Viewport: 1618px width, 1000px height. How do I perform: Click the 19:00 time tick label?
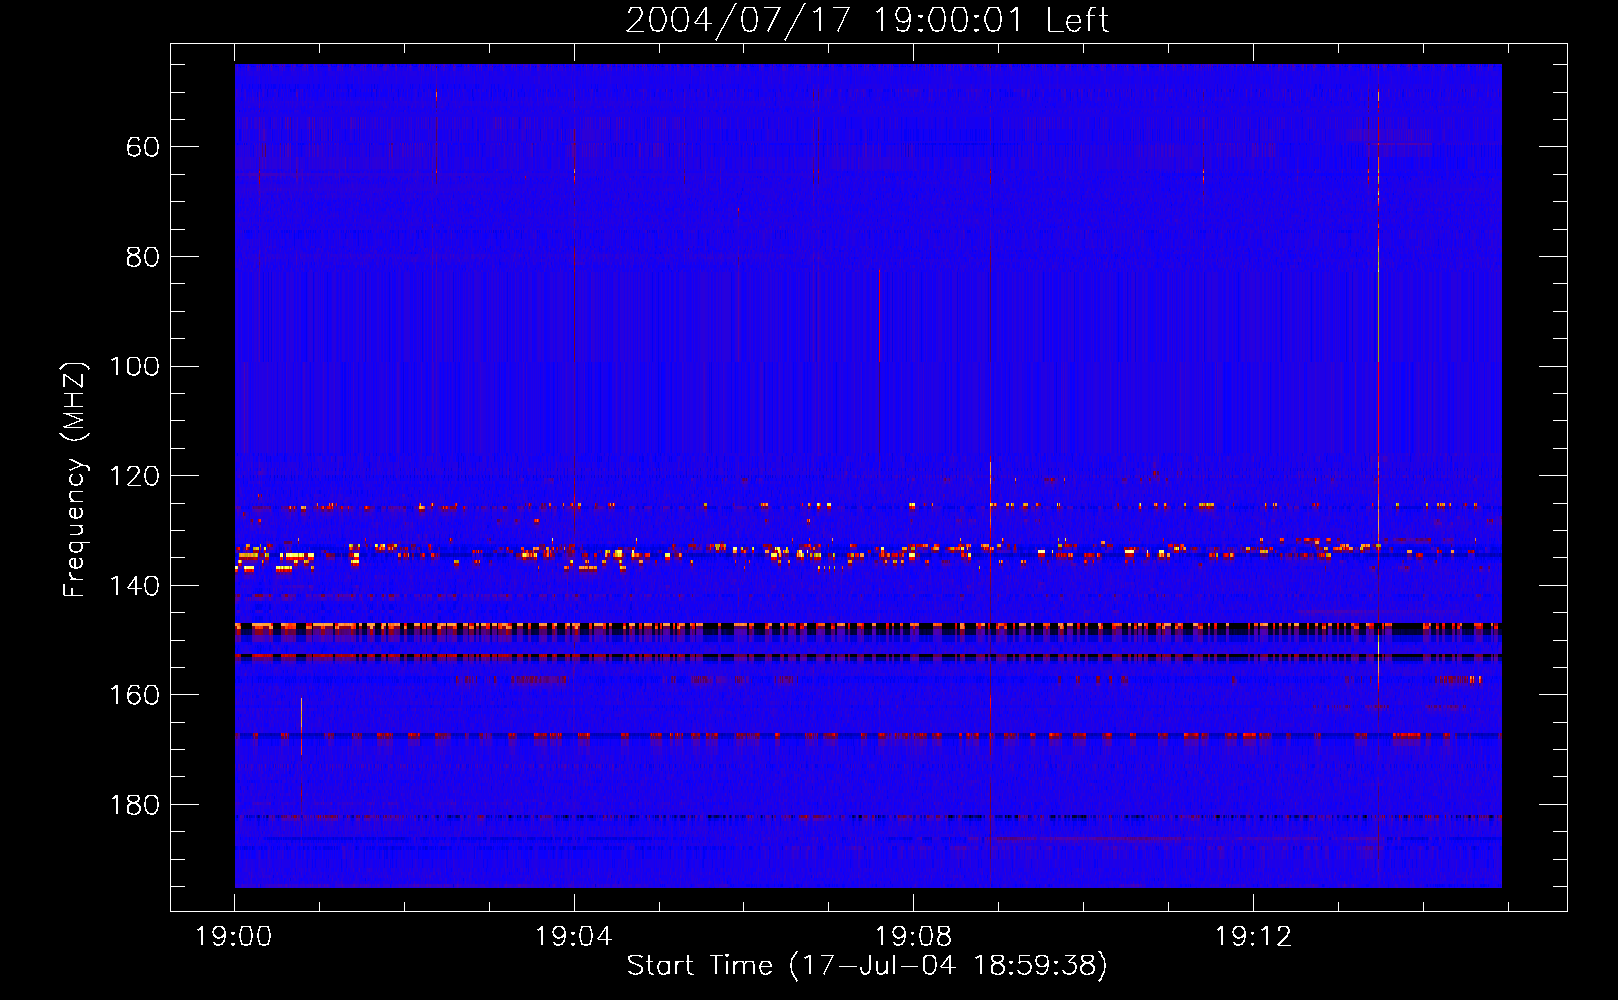(x=234, y=937)
